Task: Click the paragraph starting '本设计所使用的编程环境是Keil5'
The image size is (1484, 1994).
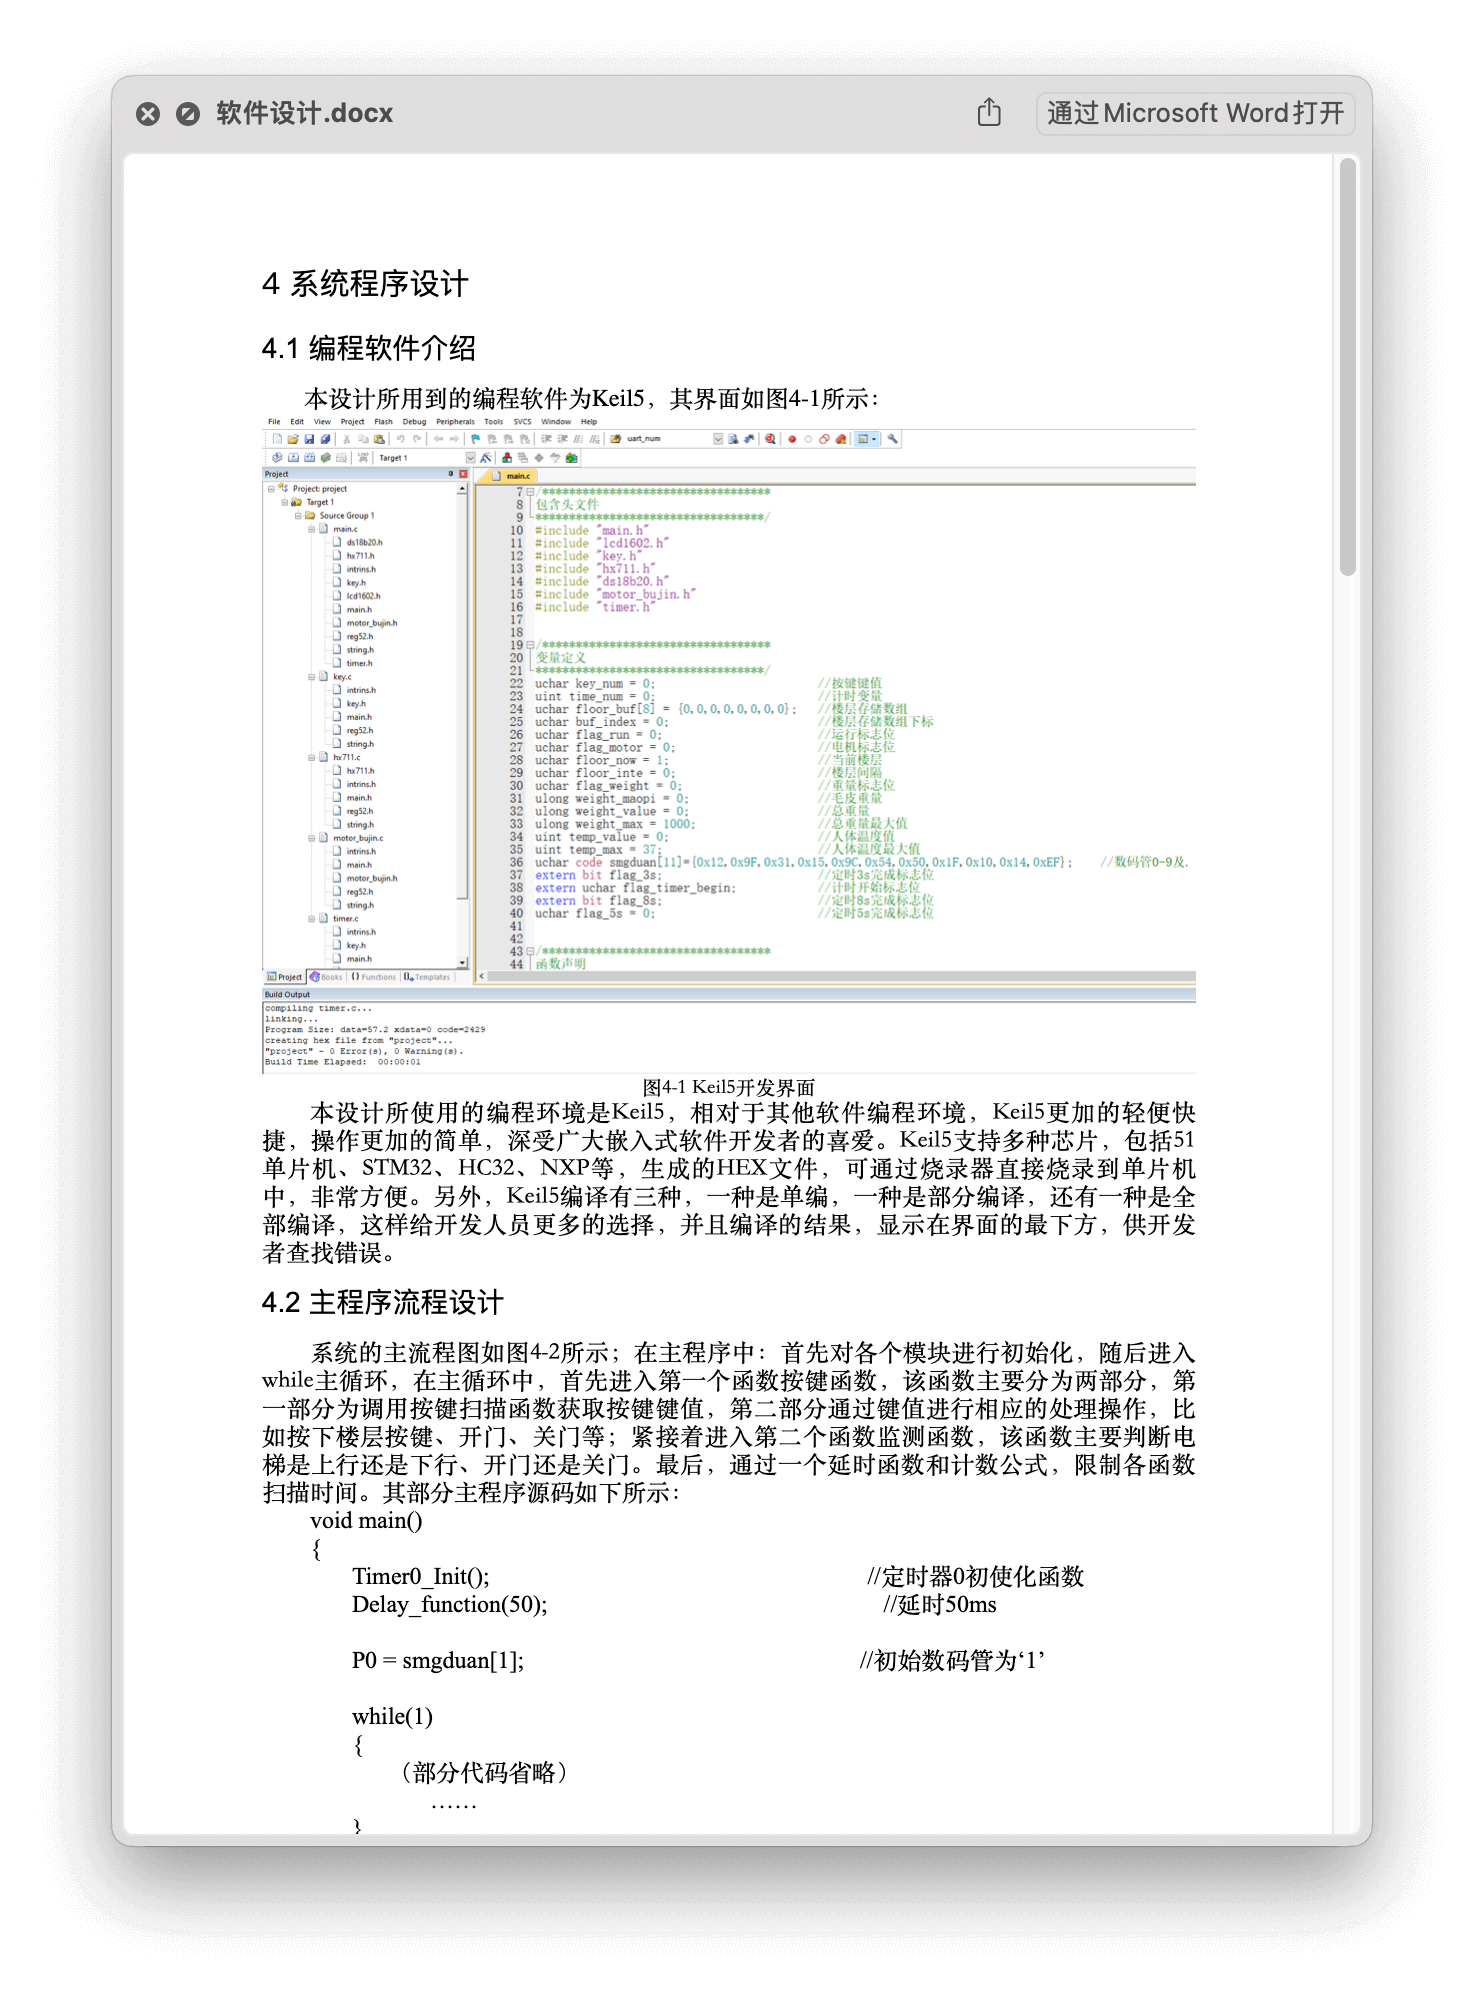Action: [x=728, y=1183]
